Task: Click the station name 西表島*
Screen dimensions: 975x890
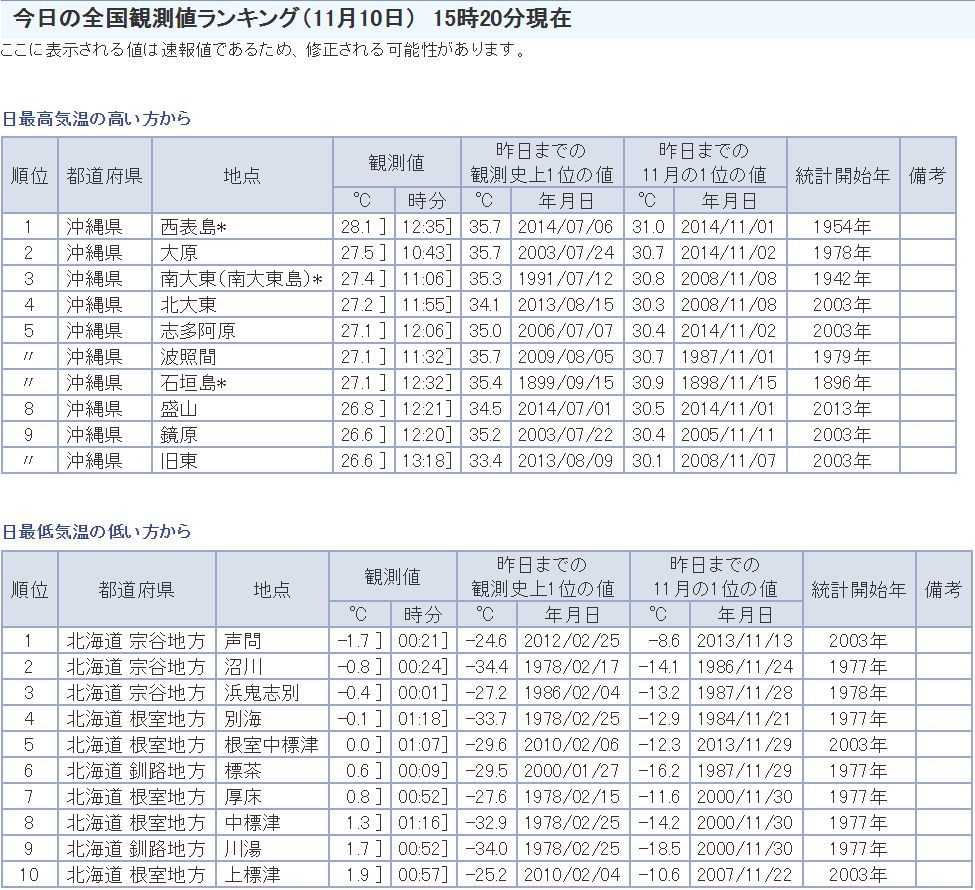Action: pos(193,227)
